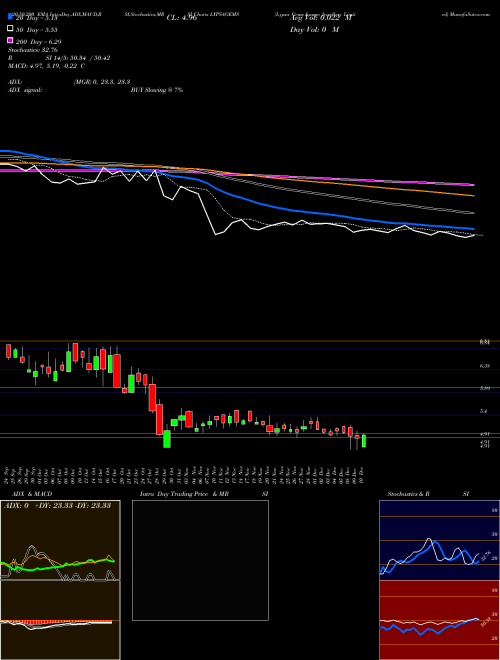This screenshot has width=500, height=660.
Task: Click the 'CL: 4.96' closing price label
Action: [x=182, y=18]
